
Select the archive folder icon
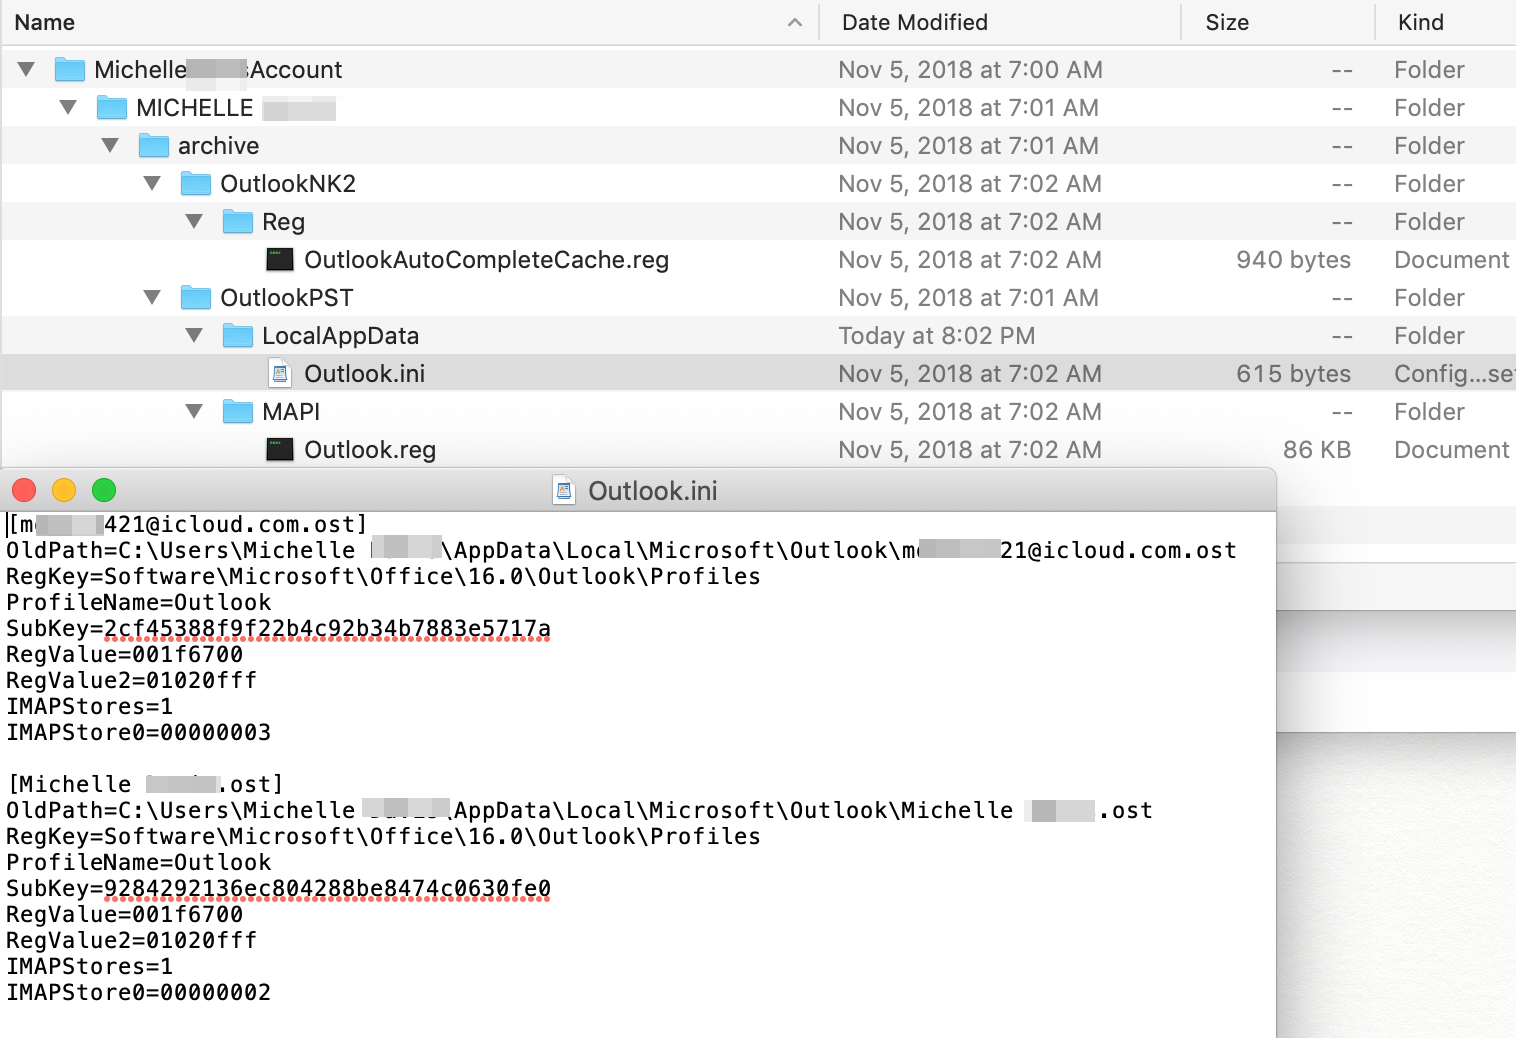(153, 145)
